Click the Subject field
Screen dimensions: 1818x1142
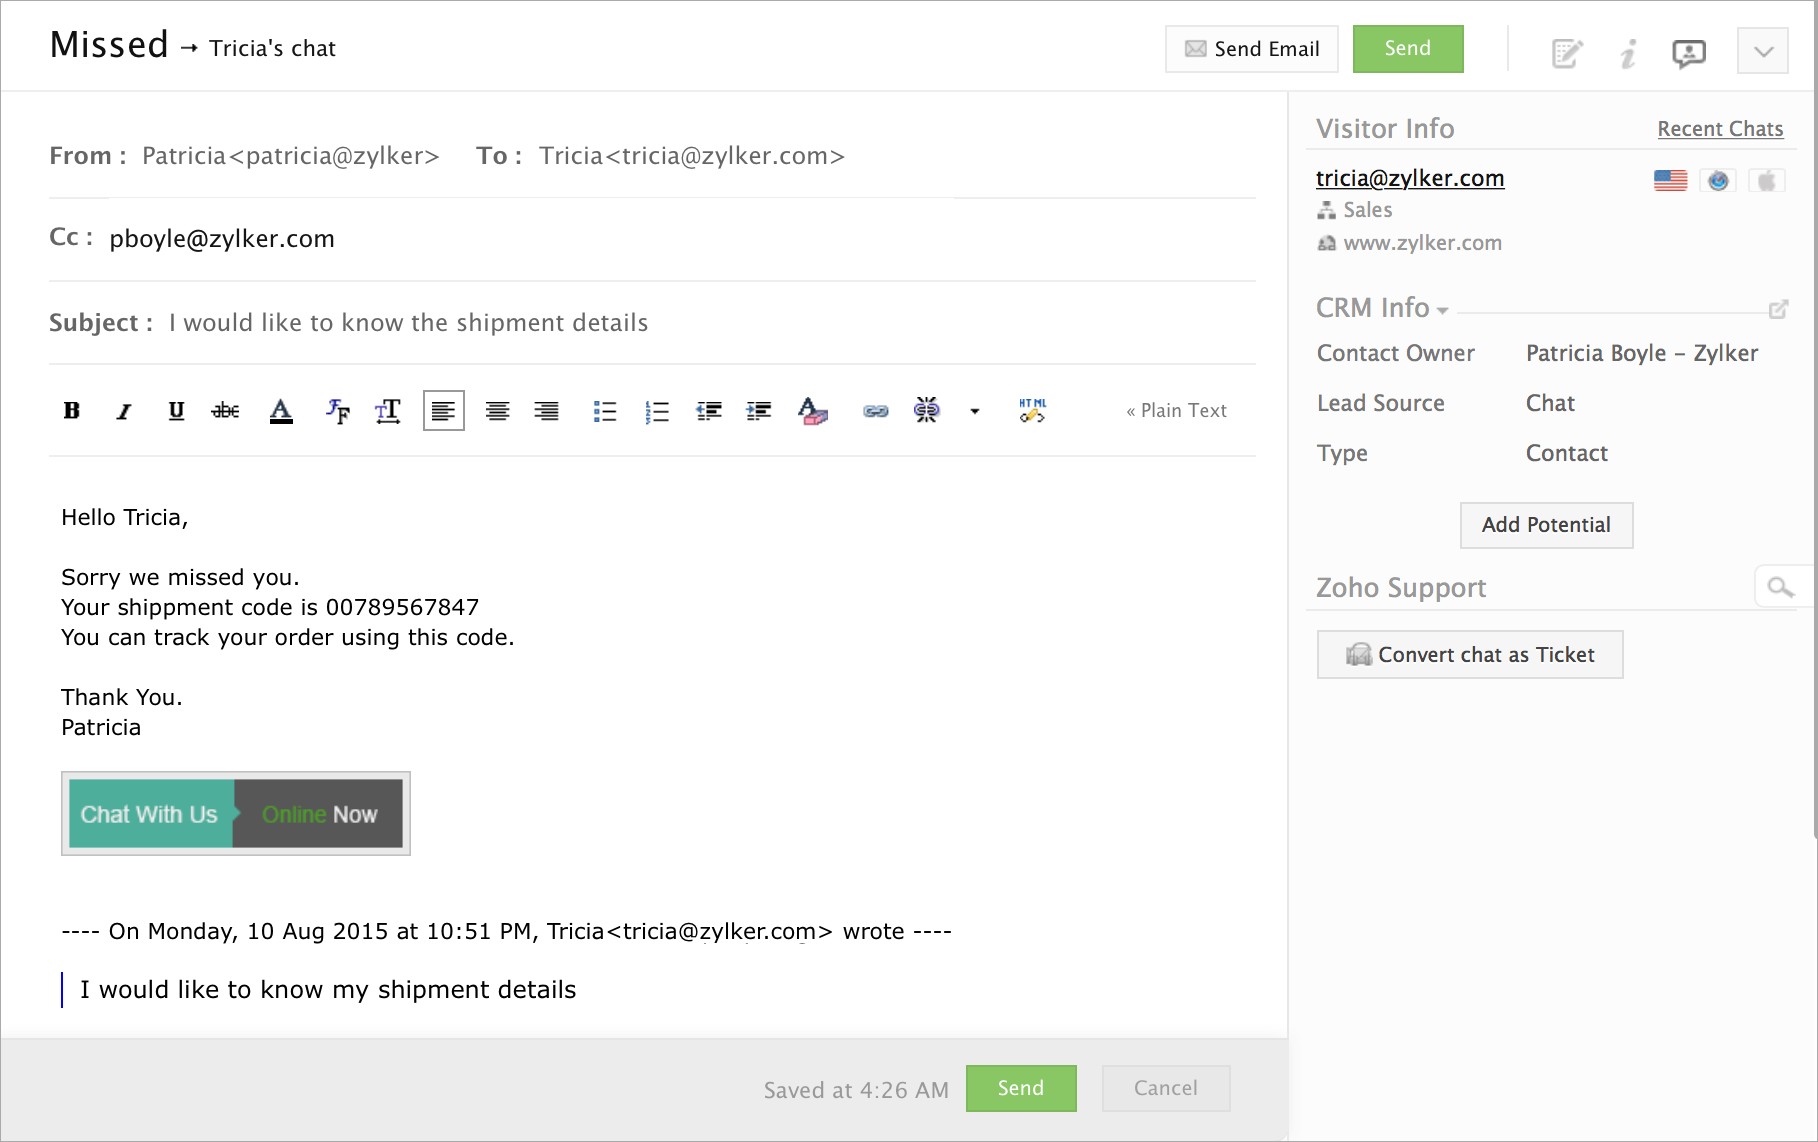(x=652, y=323)
